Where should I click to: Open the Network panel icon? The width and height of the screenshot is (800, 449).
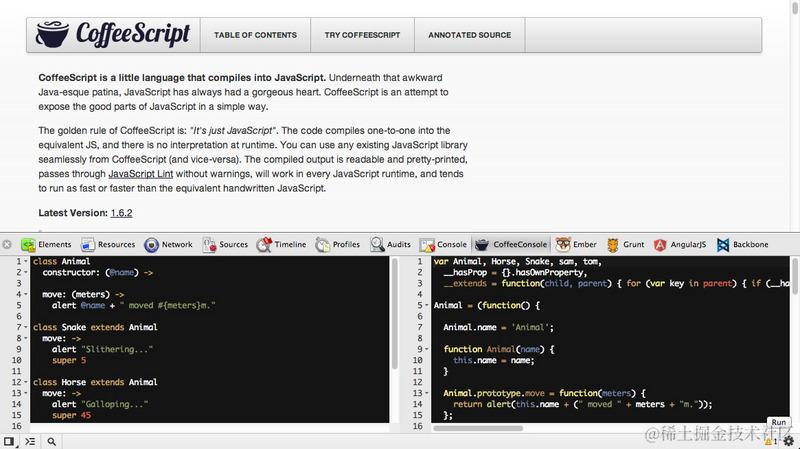click(152, 245)
